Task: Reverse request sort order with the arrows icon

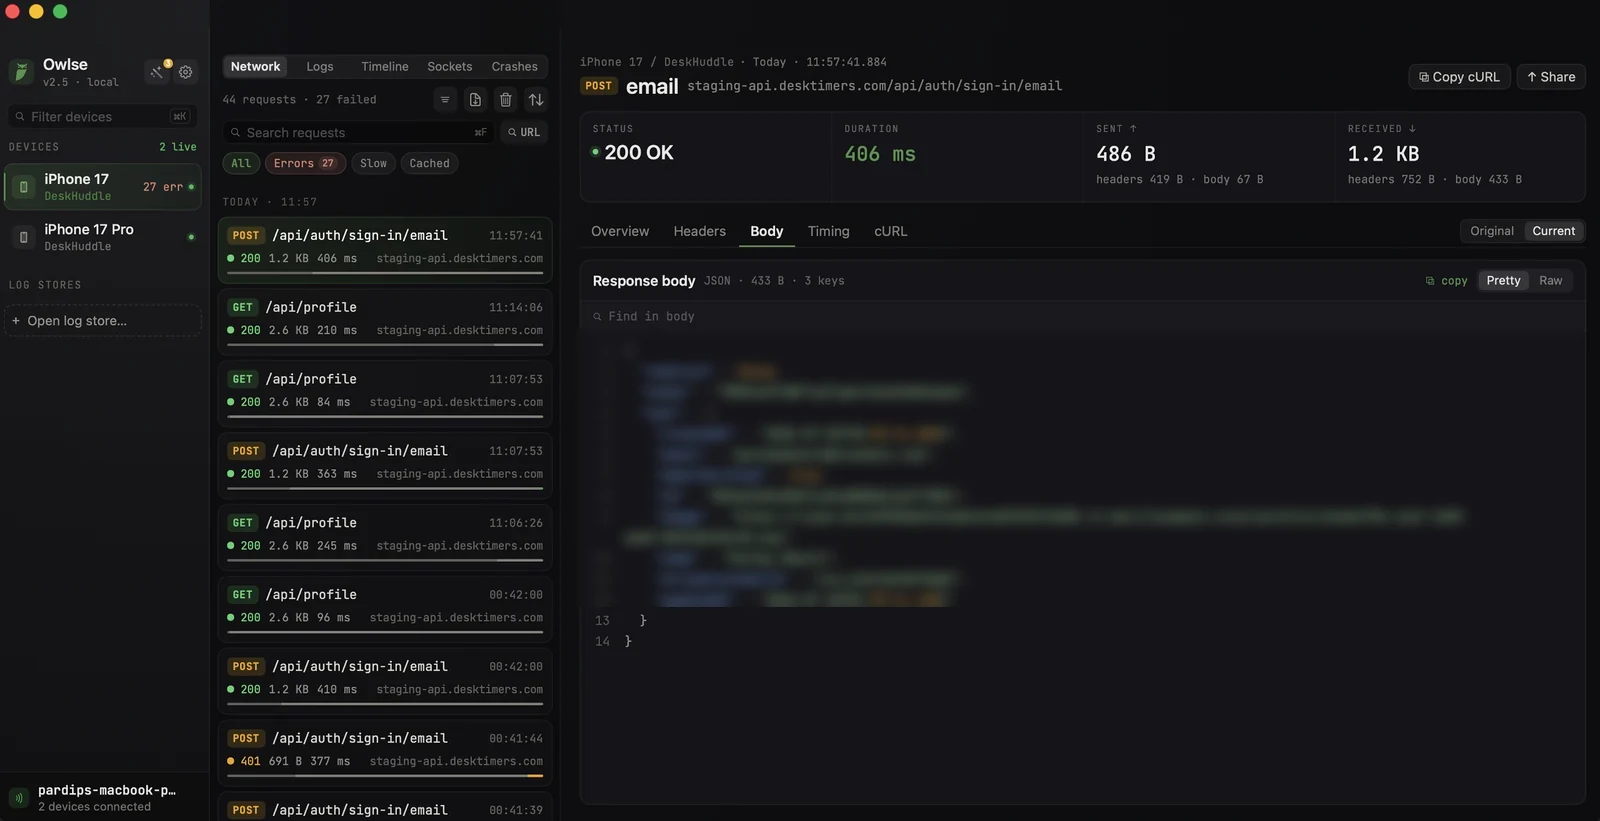Action: 536,99
